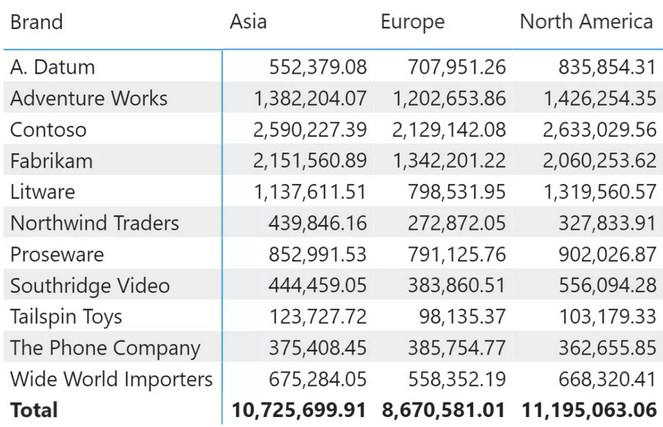Click the Brand column header
This screenshot has width=663, height=427.
pyautogui.click(x=36, y=22)
